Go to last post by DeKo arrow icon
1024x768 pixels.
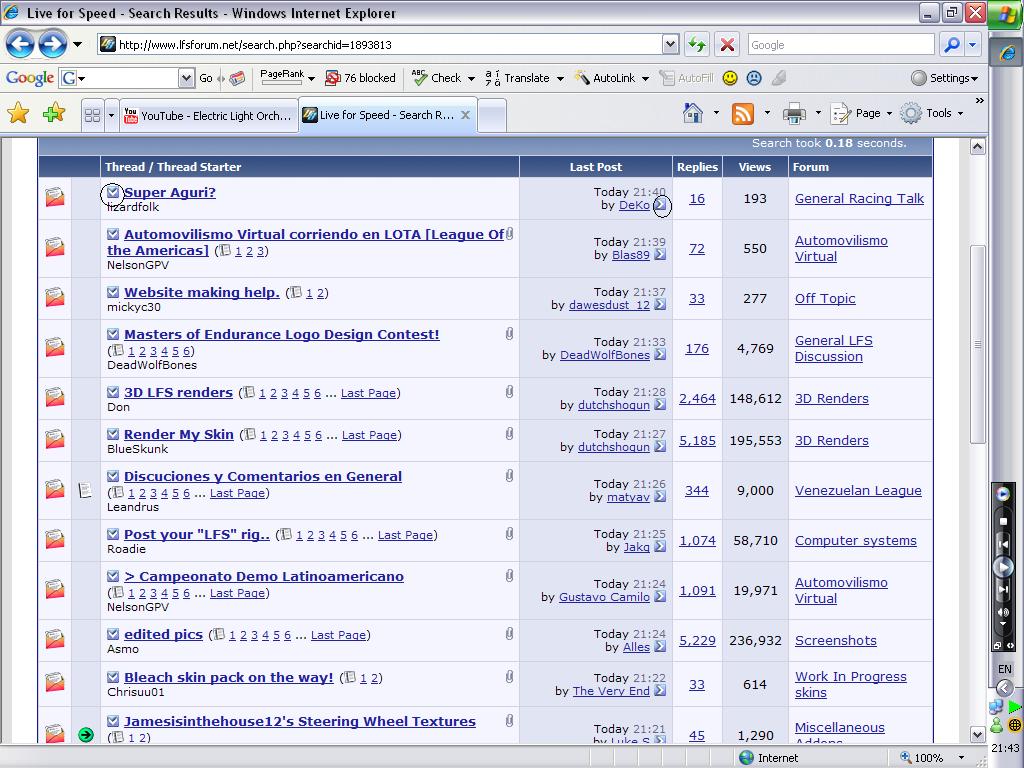(x=660, y=204)
